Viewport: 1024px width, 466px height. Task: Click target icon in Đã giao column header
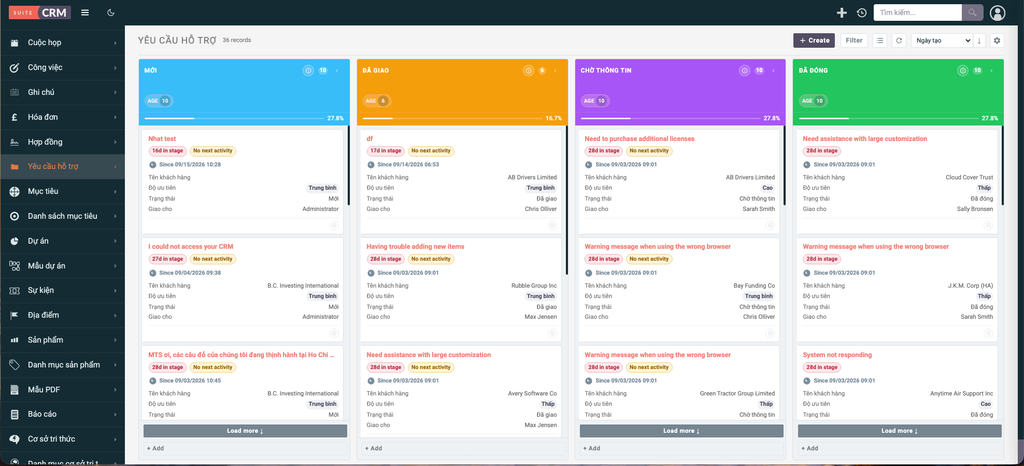pos(528,70)
